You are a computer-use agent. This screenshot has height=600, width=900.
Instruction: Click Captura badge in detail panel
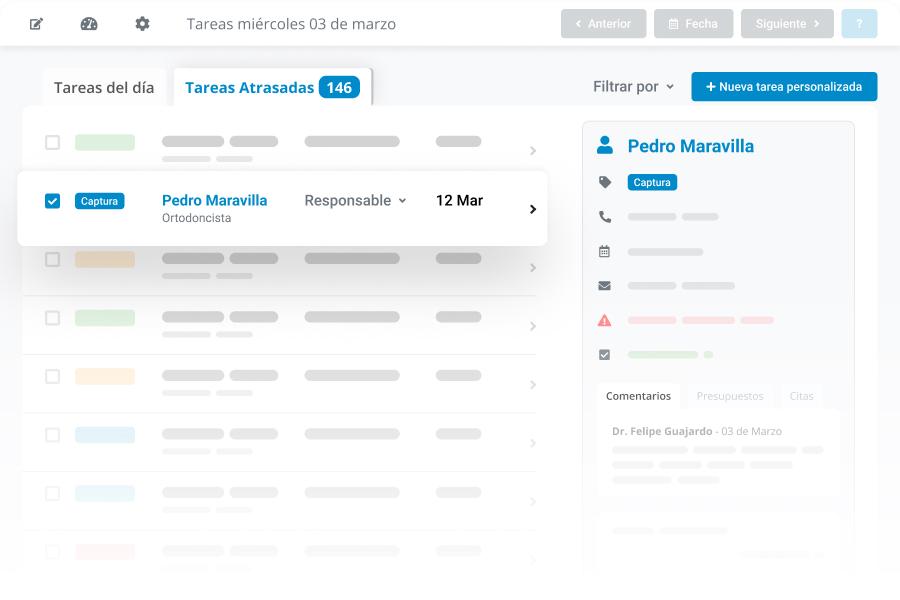pyautogui.click(x=652, y=182)
